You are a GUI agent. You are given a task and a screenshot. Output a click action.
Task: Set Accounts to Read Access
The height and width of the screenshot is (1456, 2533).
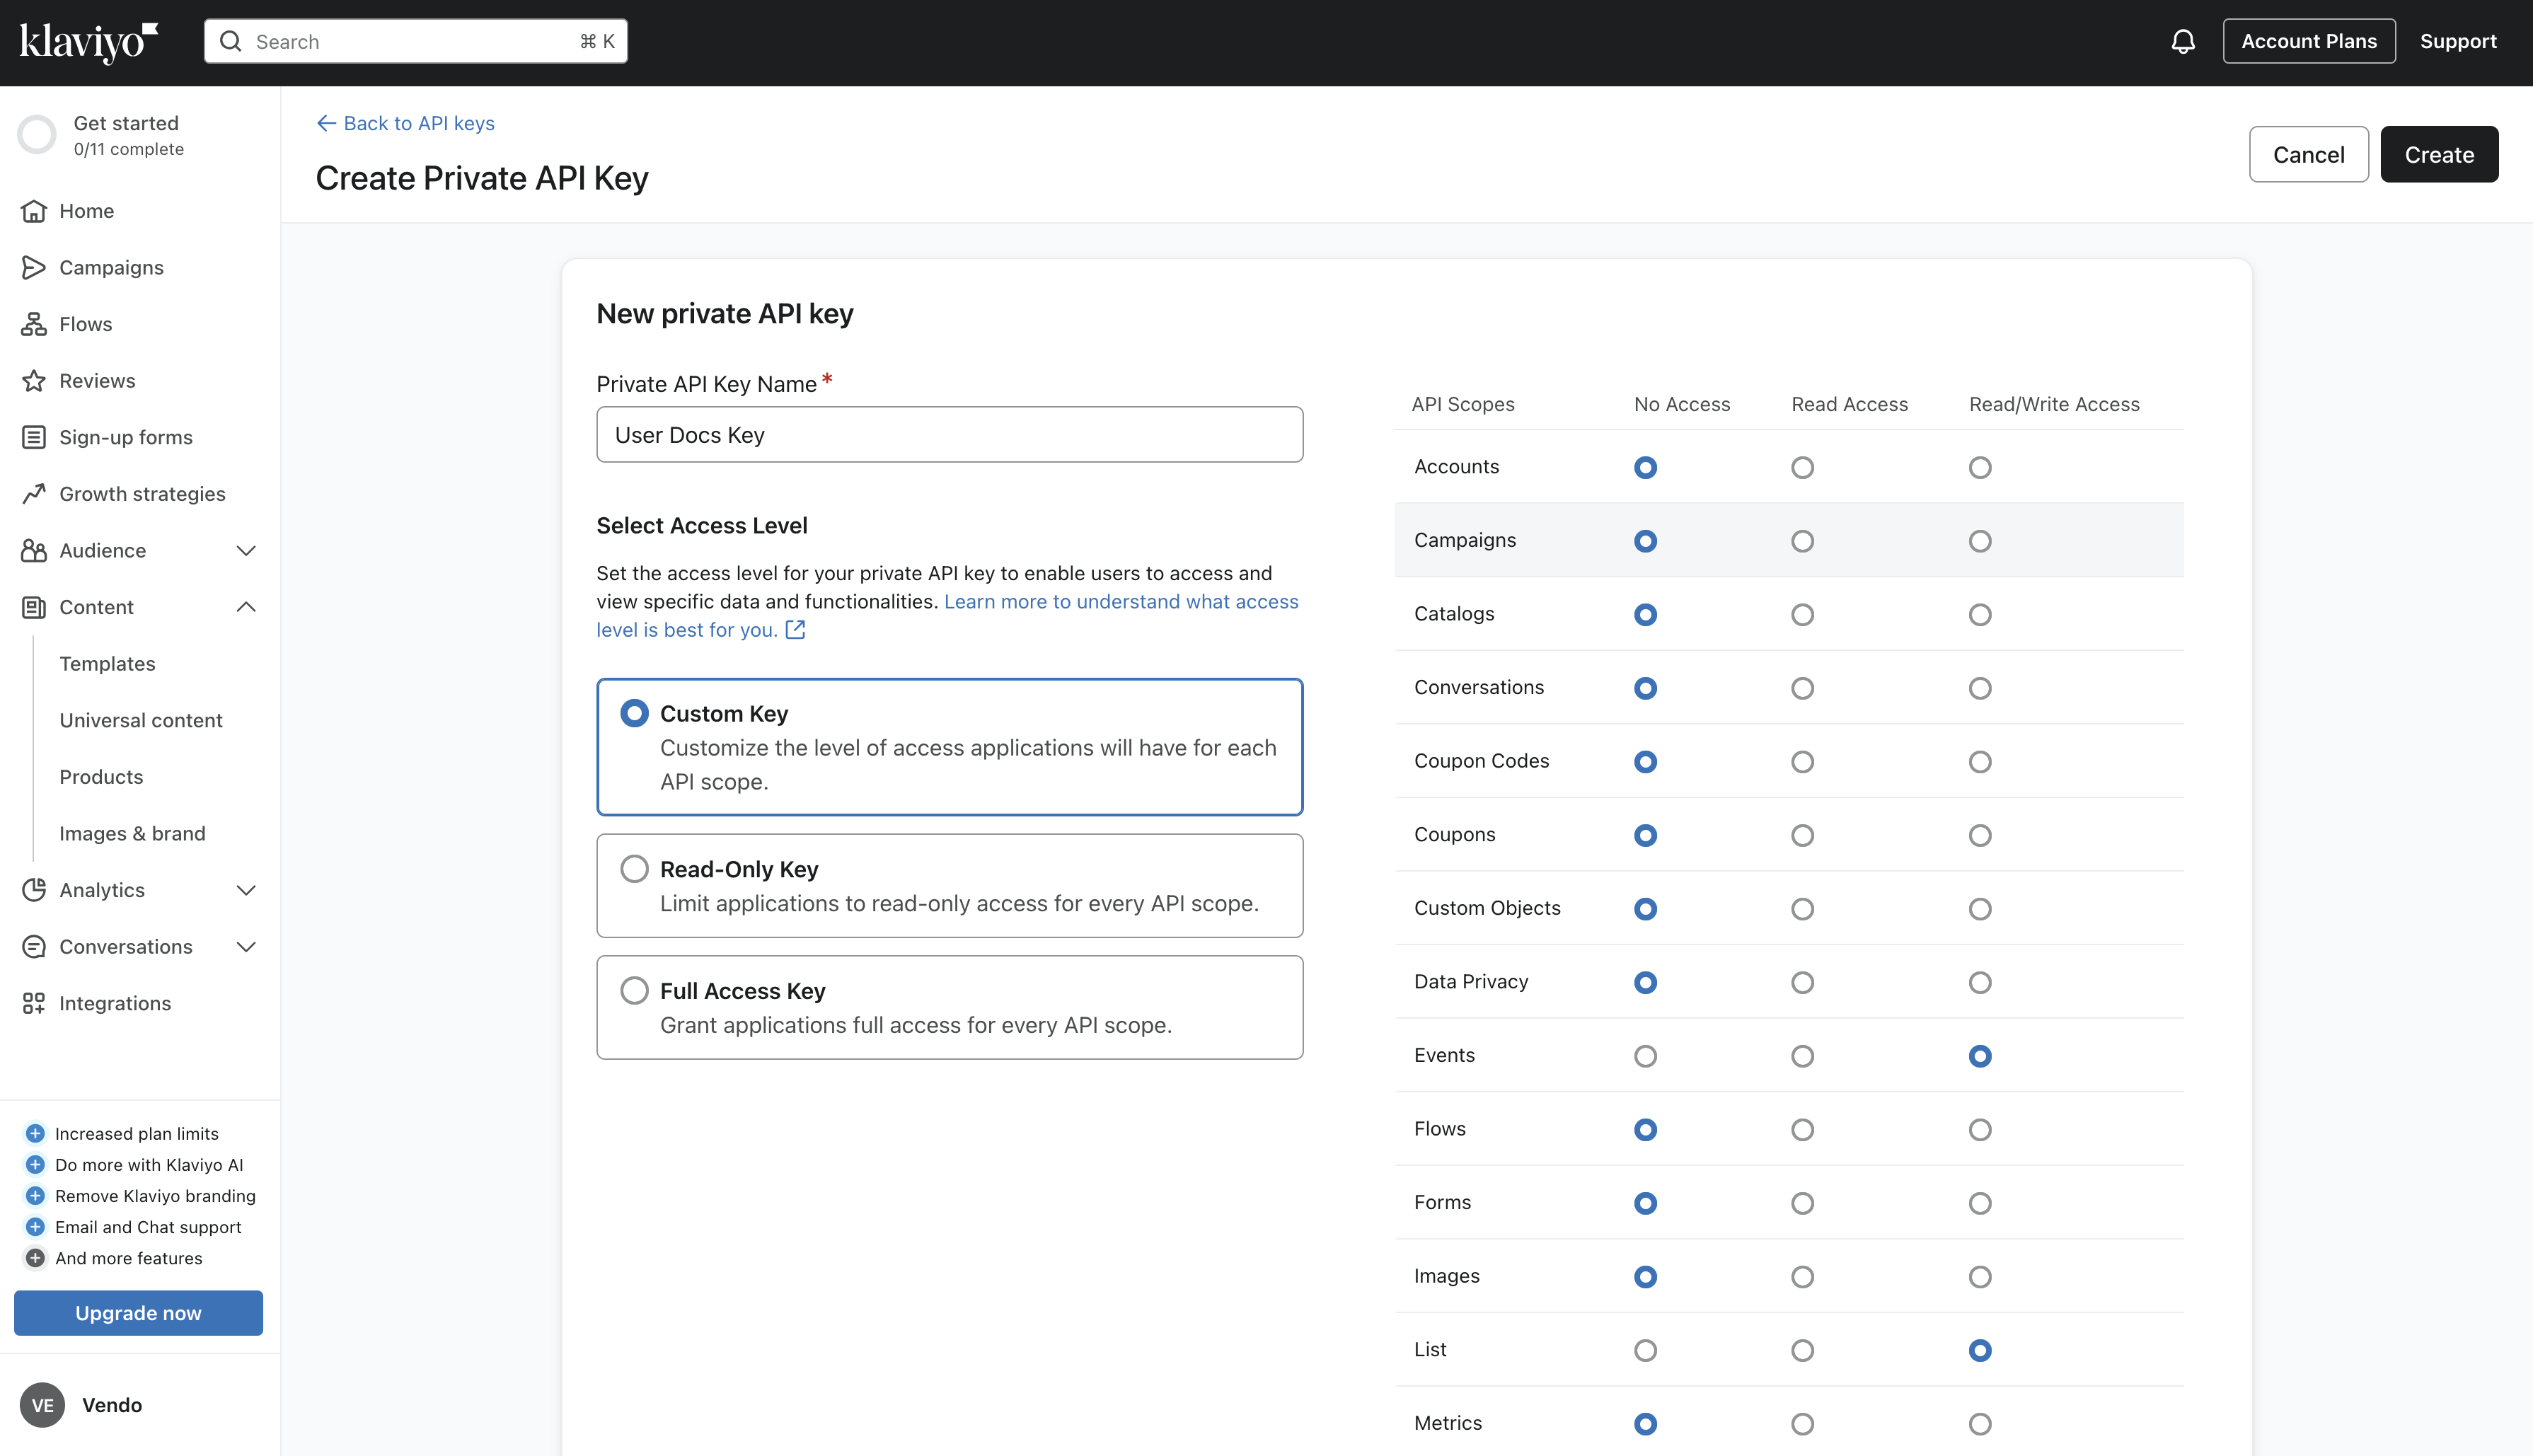pyautogui.click(x=1802, y=468)
